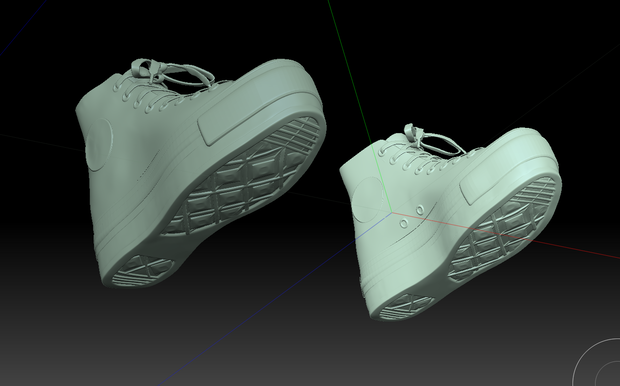
Task: Click the axis origin point behind the right shoe
Action: tap(392, 213)
